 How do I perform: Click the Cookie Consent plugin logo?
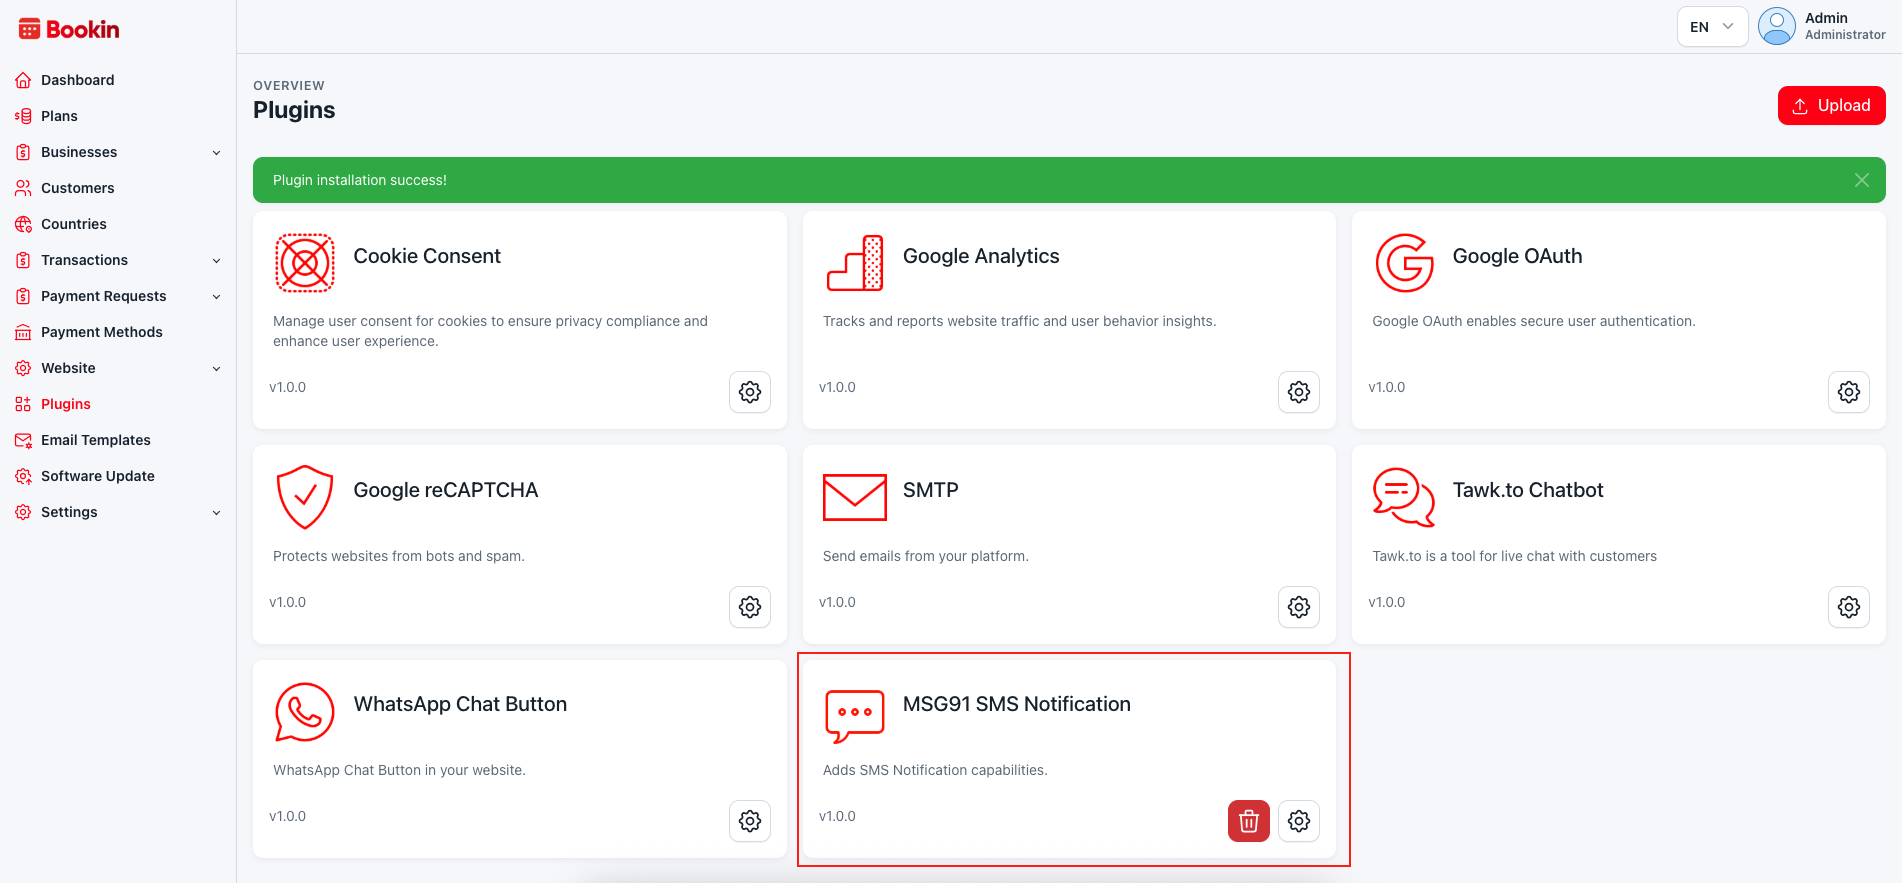[305, 263]
